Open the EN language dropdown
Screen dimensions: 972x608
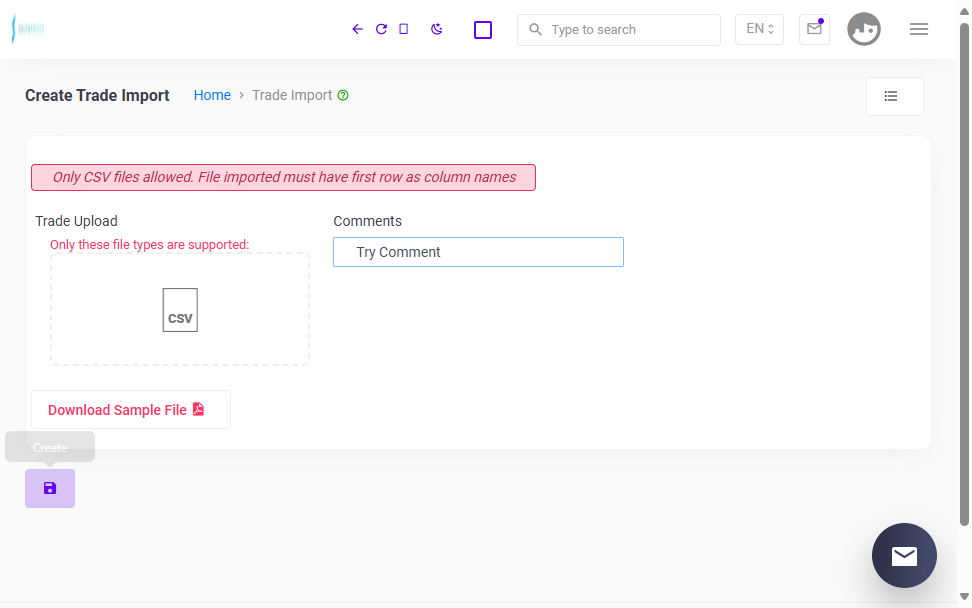(759, 29)
